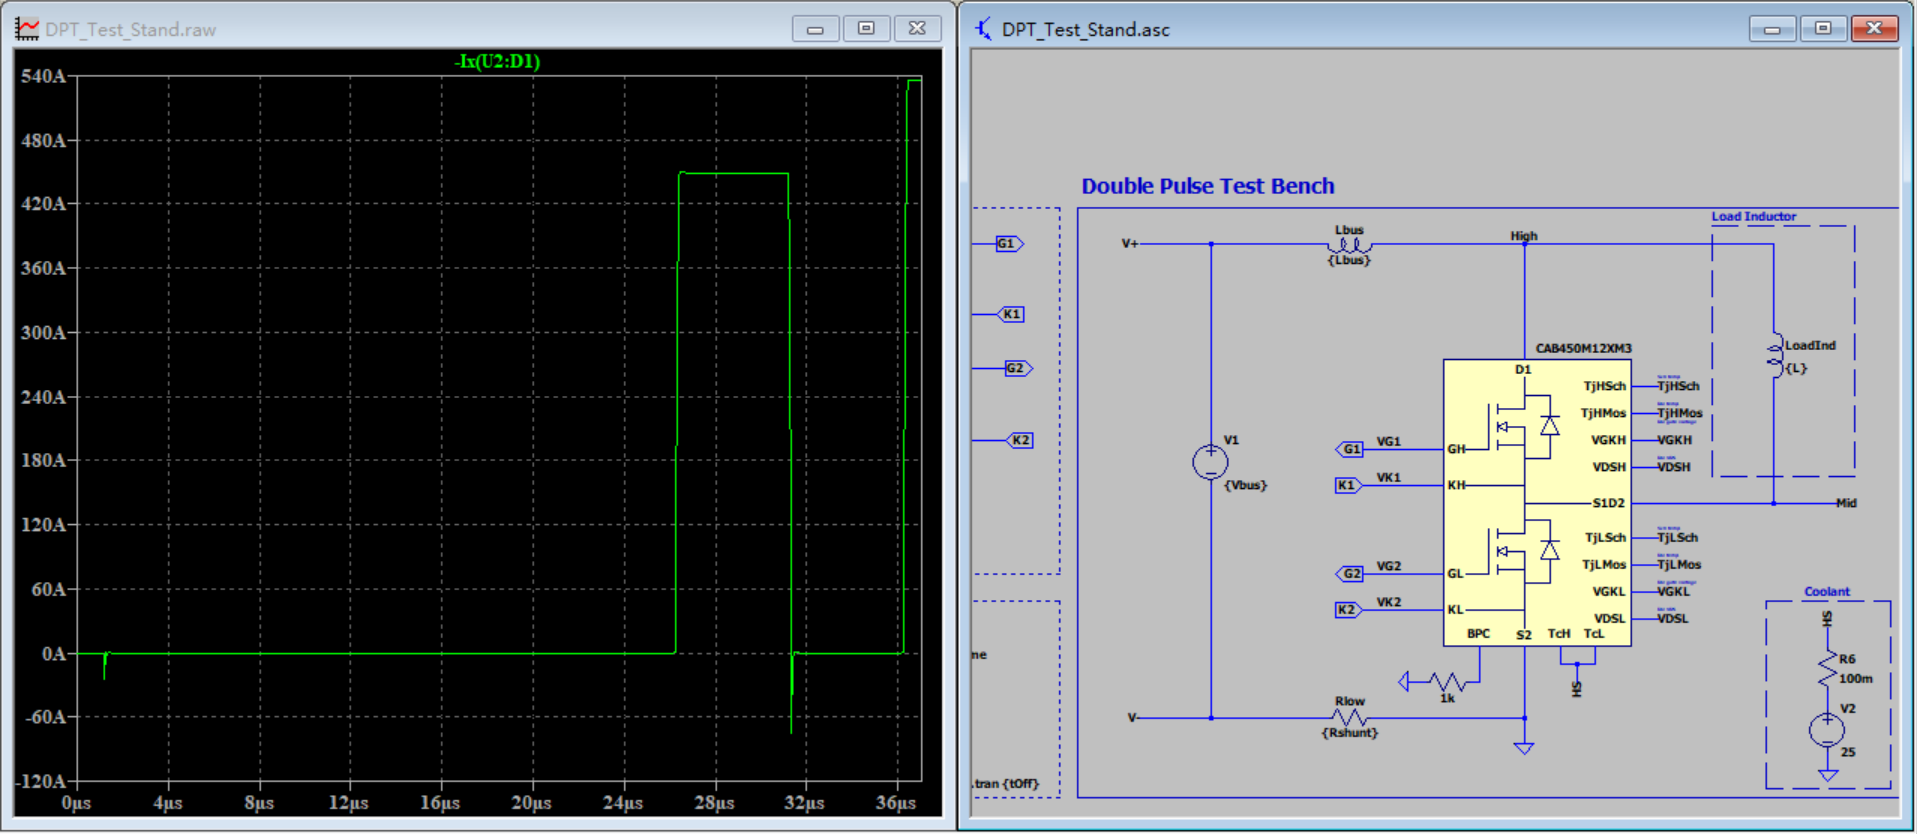
Task: Close the DPT_Test_Stand.asc schematic window
Action: click(x=1874, y=29)
